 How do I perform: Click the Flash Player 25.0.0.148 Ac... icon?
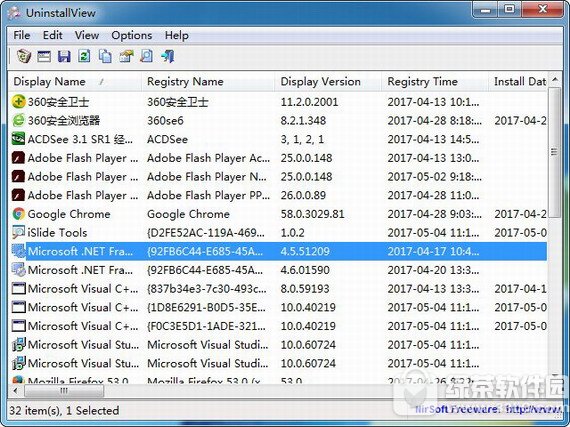coord(19,158)
